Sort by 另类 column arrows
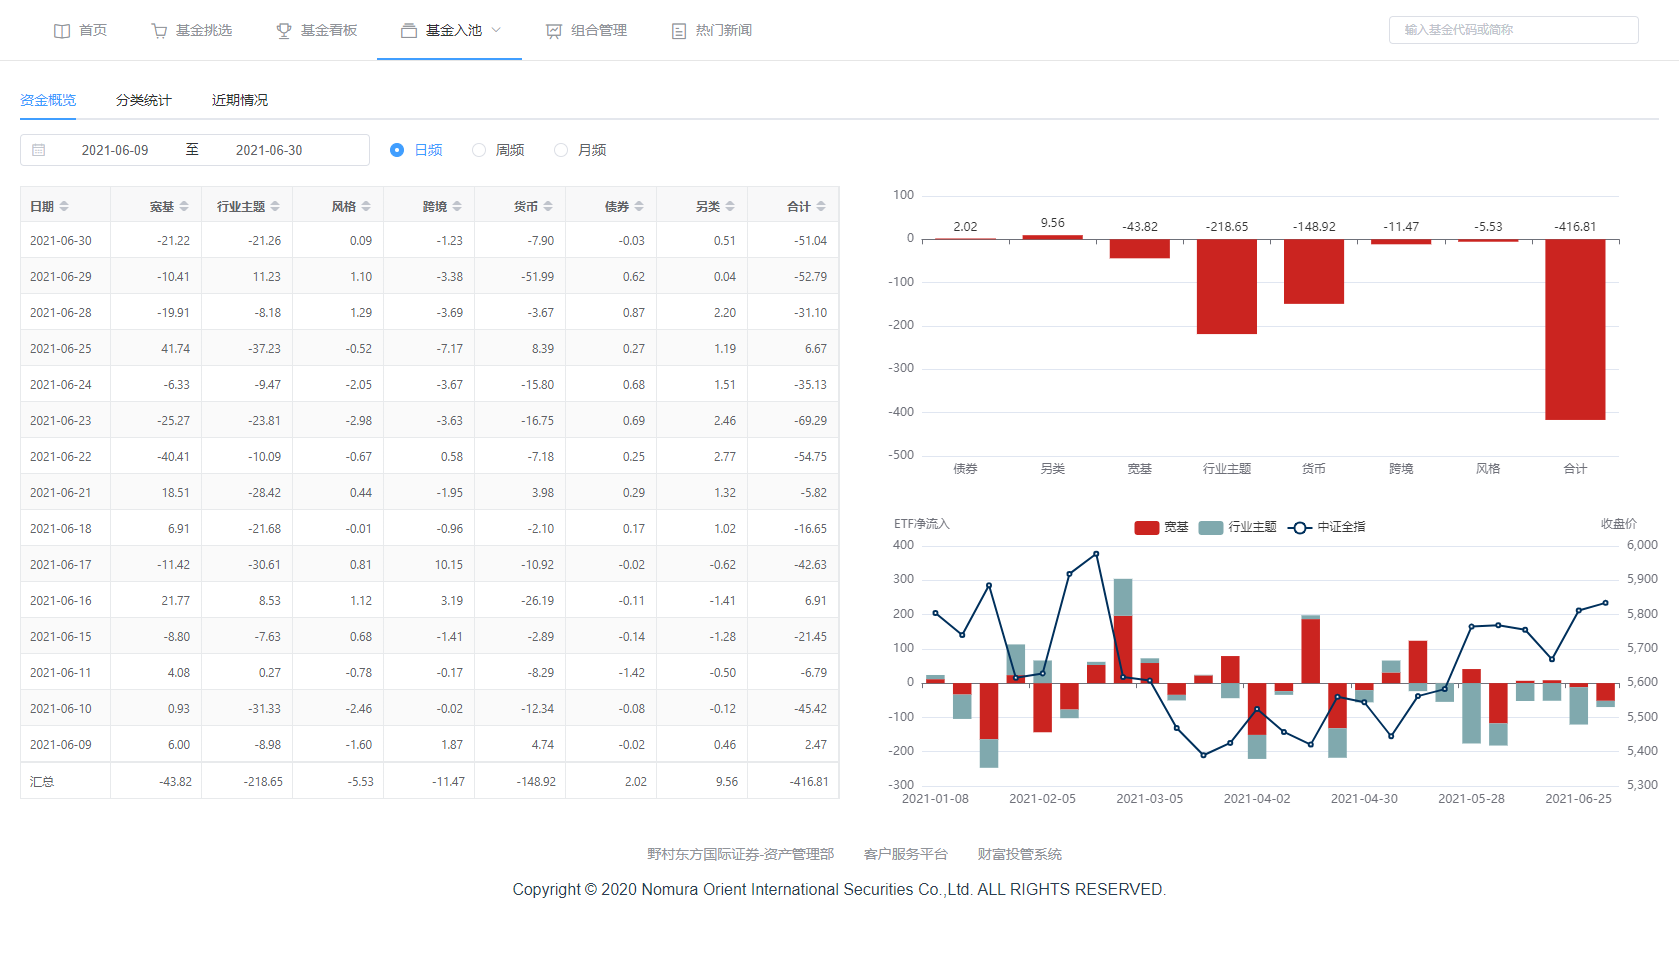This screenshot has width=1679, height=979. point(730,206)
